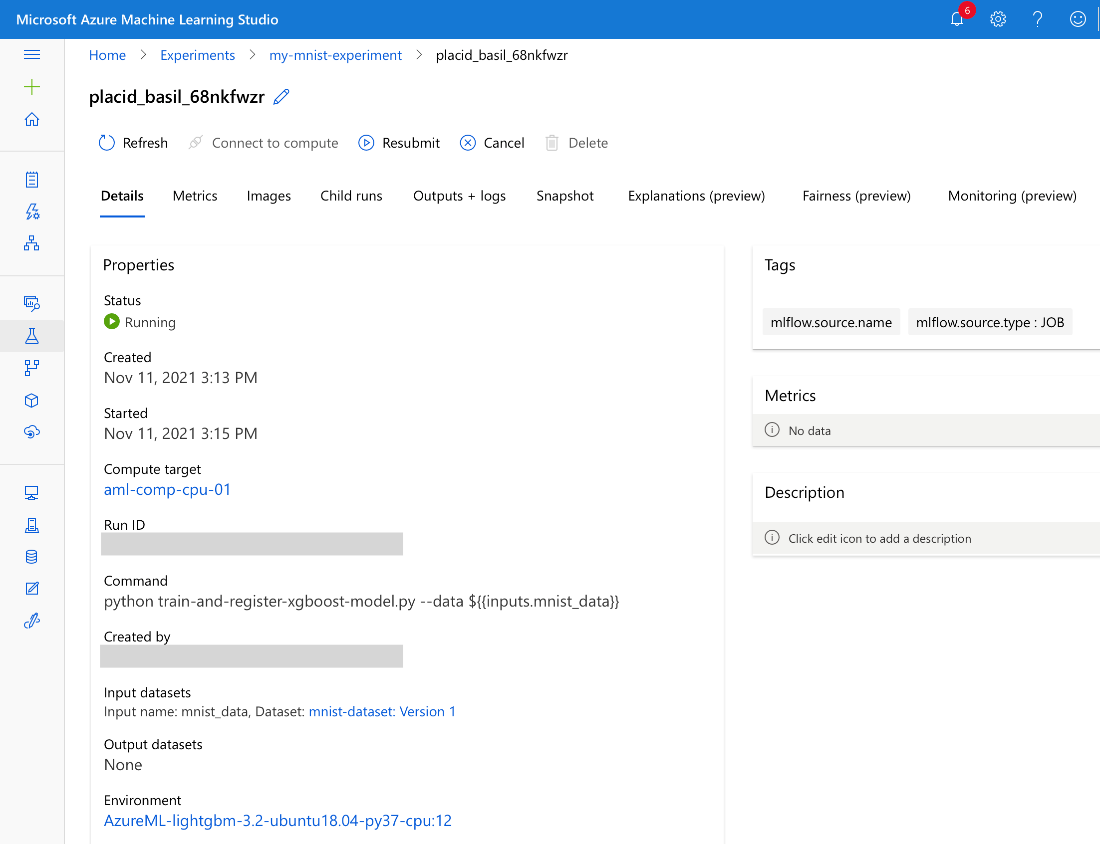Open the Snapshot tab

click(x=565, y=196)
